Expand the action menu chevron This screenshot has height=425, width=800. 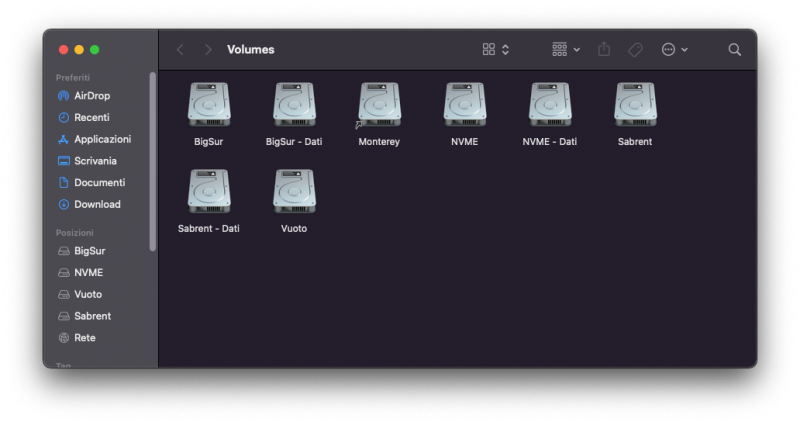tap(684, 49)
